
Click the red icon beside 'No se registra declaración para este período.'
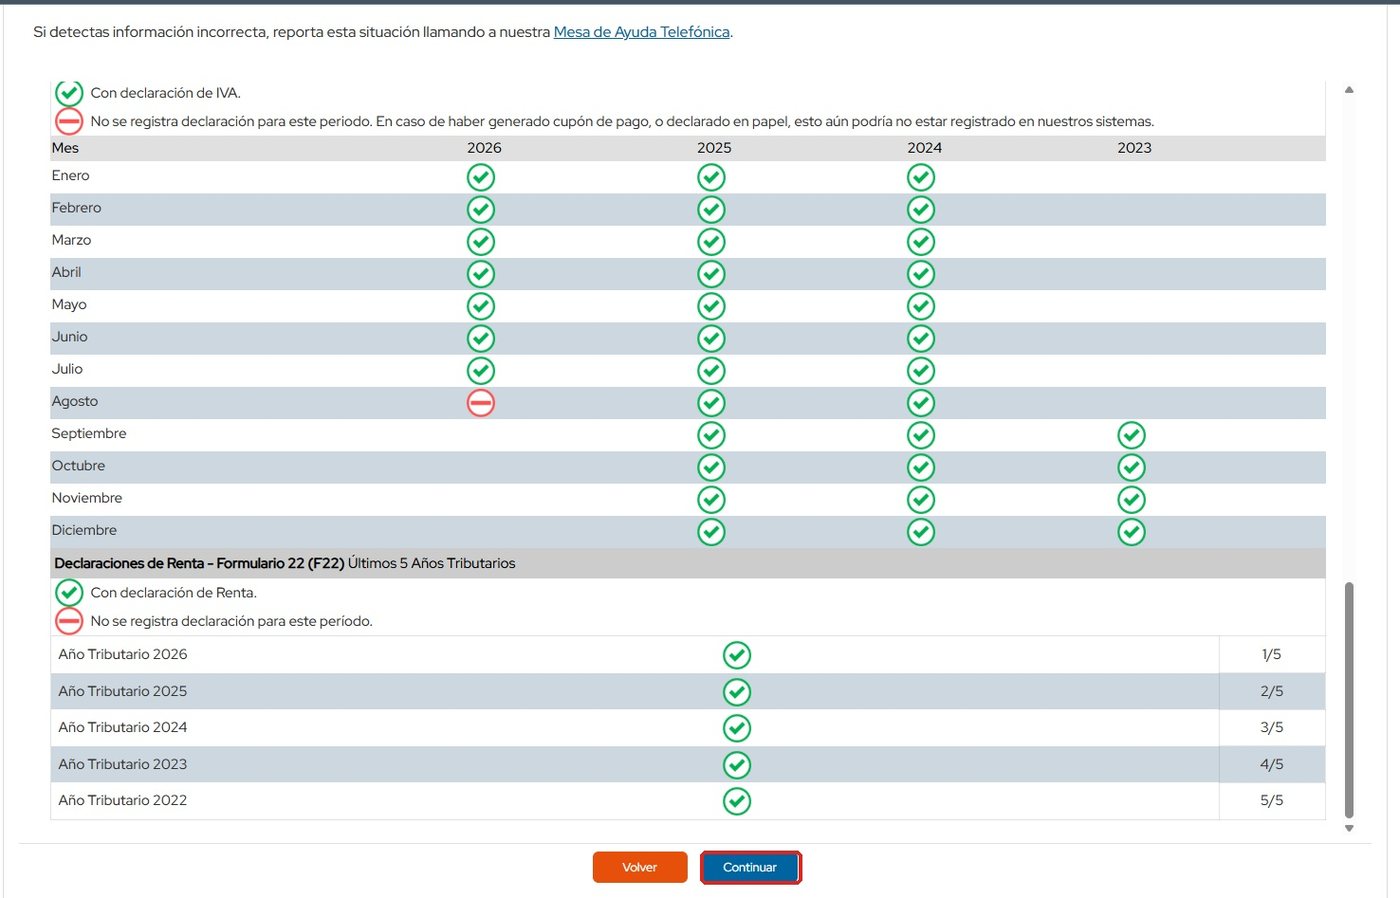point(69,621)
